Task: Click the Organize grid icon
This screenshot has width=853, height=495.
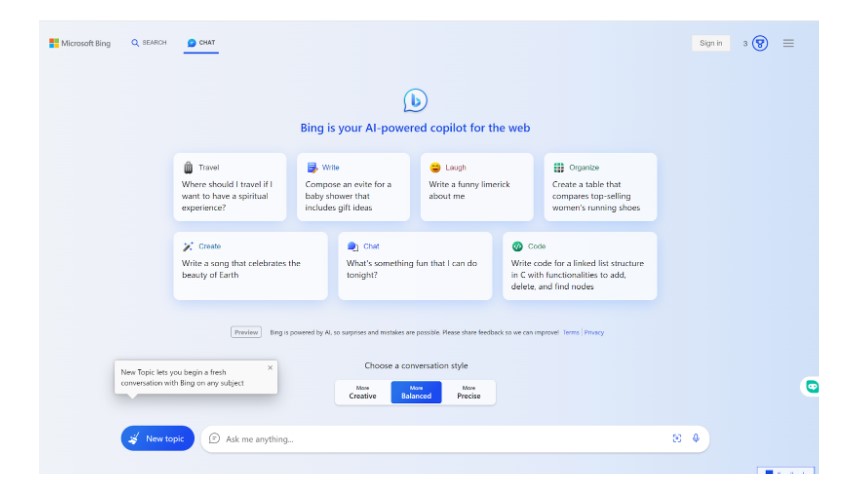Action: tap(559, 168)
